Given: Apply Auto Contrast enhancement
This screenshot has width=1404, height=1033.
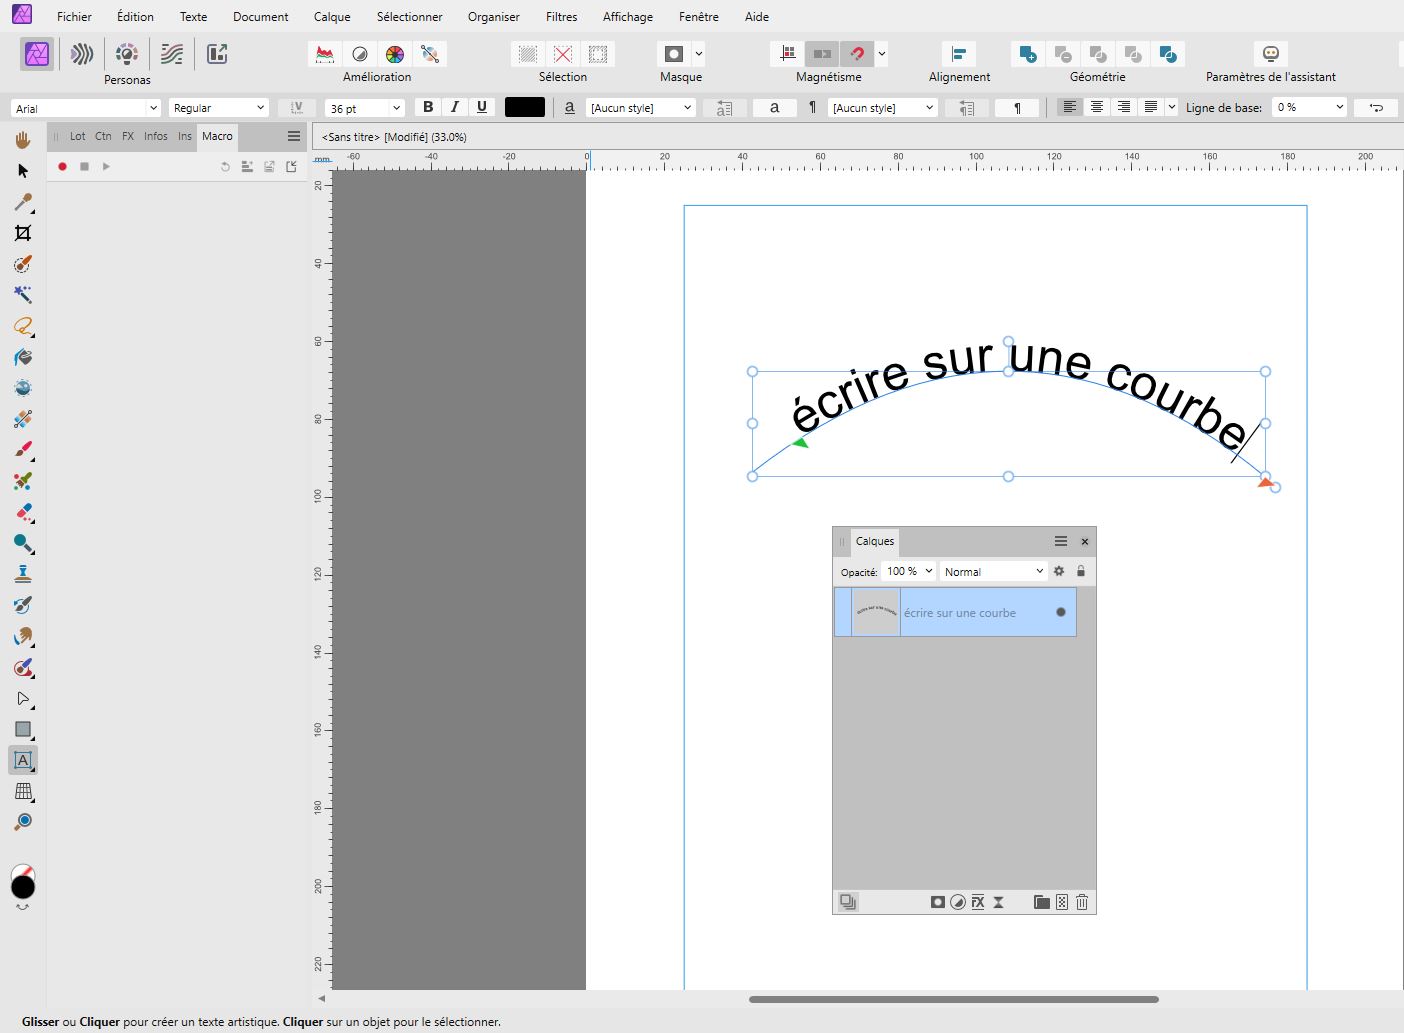Looking at the screenshot, I should pos(360,54).
